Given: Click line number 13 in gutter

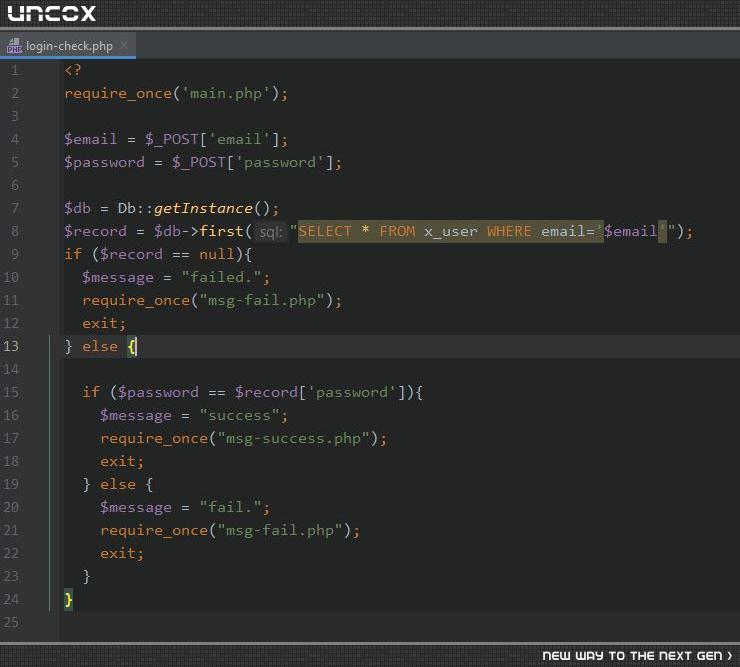Looking at the screenshot, I should tap(10, 346).
